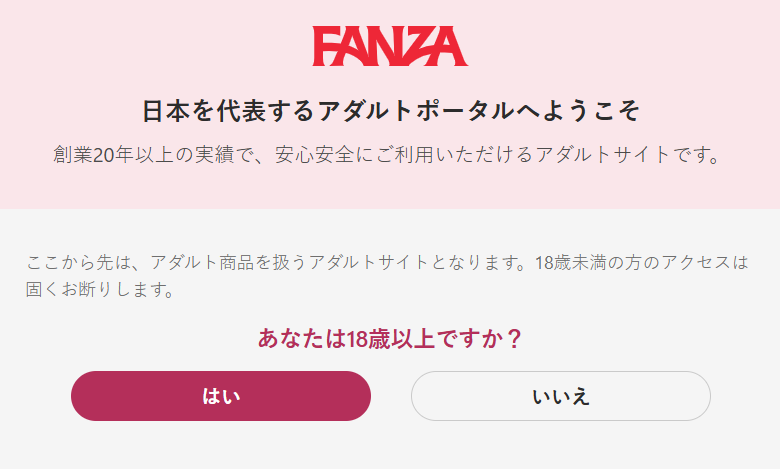Click "アダルトサイトとなります" in the warning paragraph
Viewport: 780px width, 469px height.
pos(413,264)
